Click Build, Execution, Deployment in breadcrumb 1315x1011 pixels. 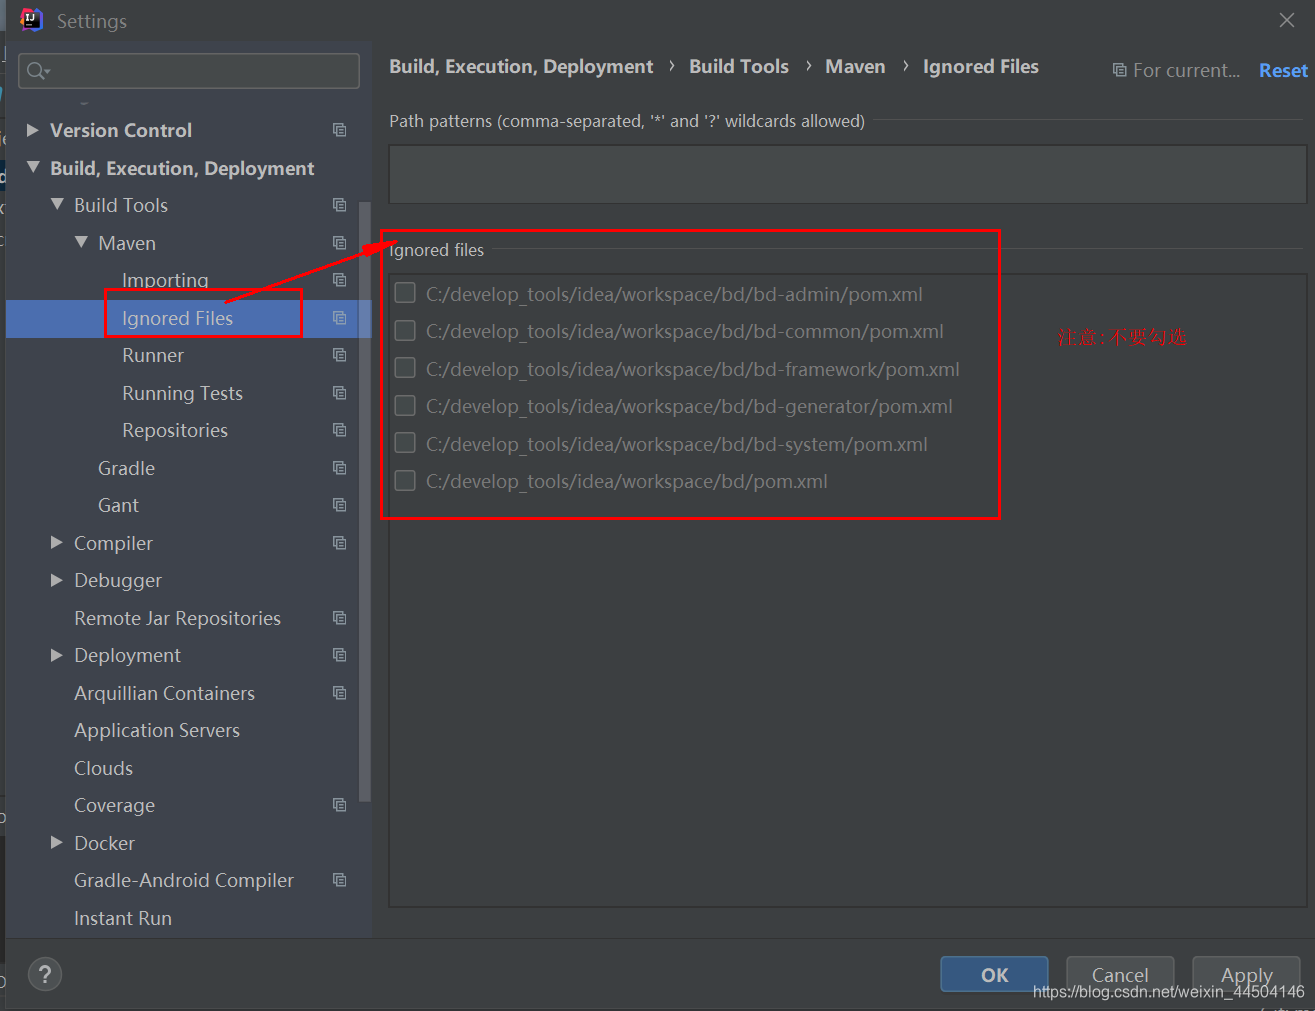coord(521,66)
